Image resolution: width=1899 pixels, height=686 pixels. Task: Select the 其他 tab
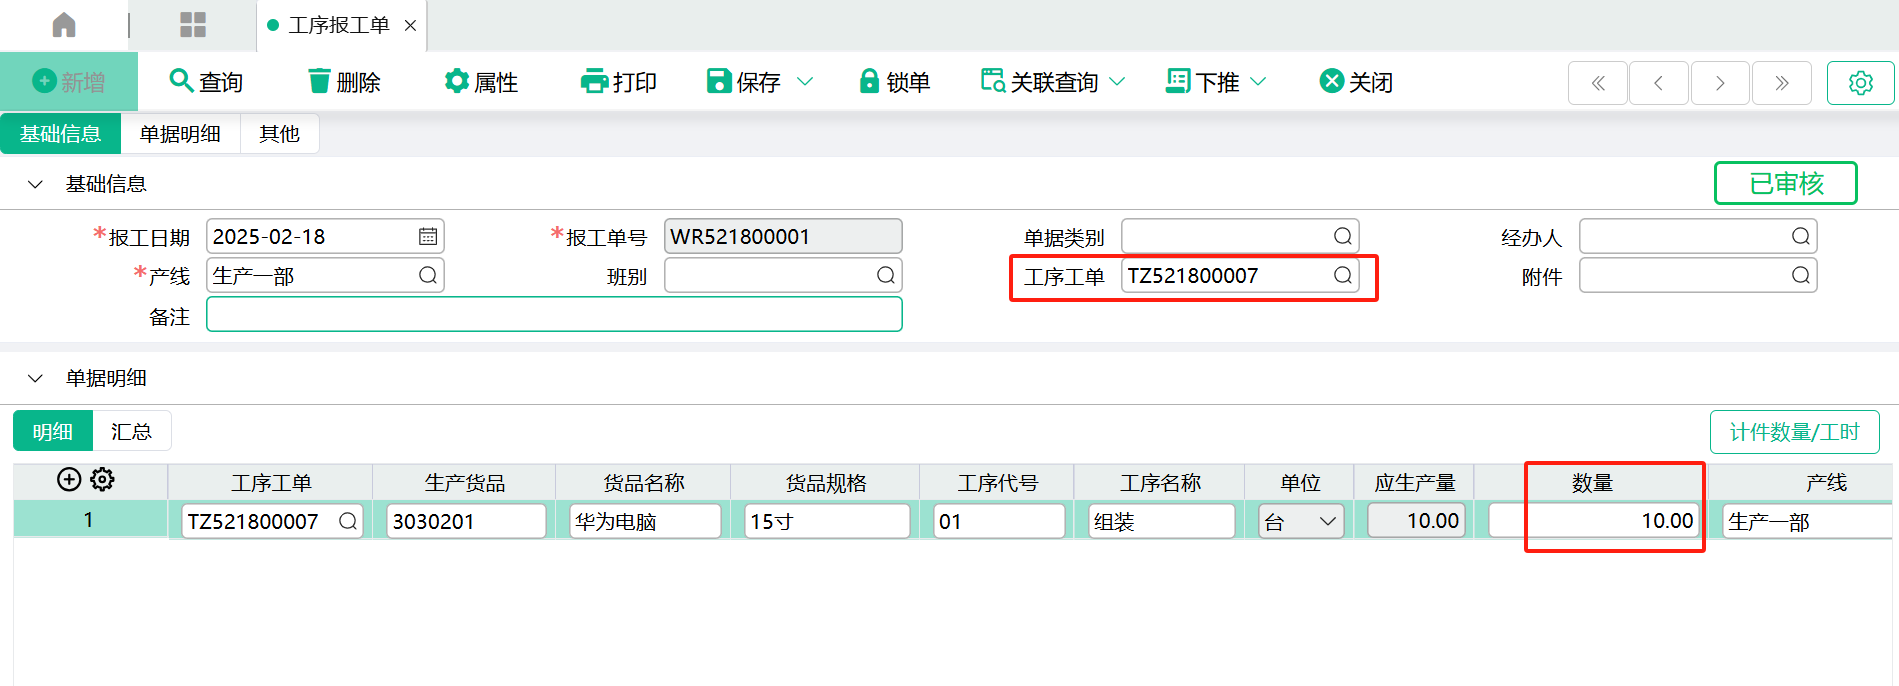coord(279,134)
